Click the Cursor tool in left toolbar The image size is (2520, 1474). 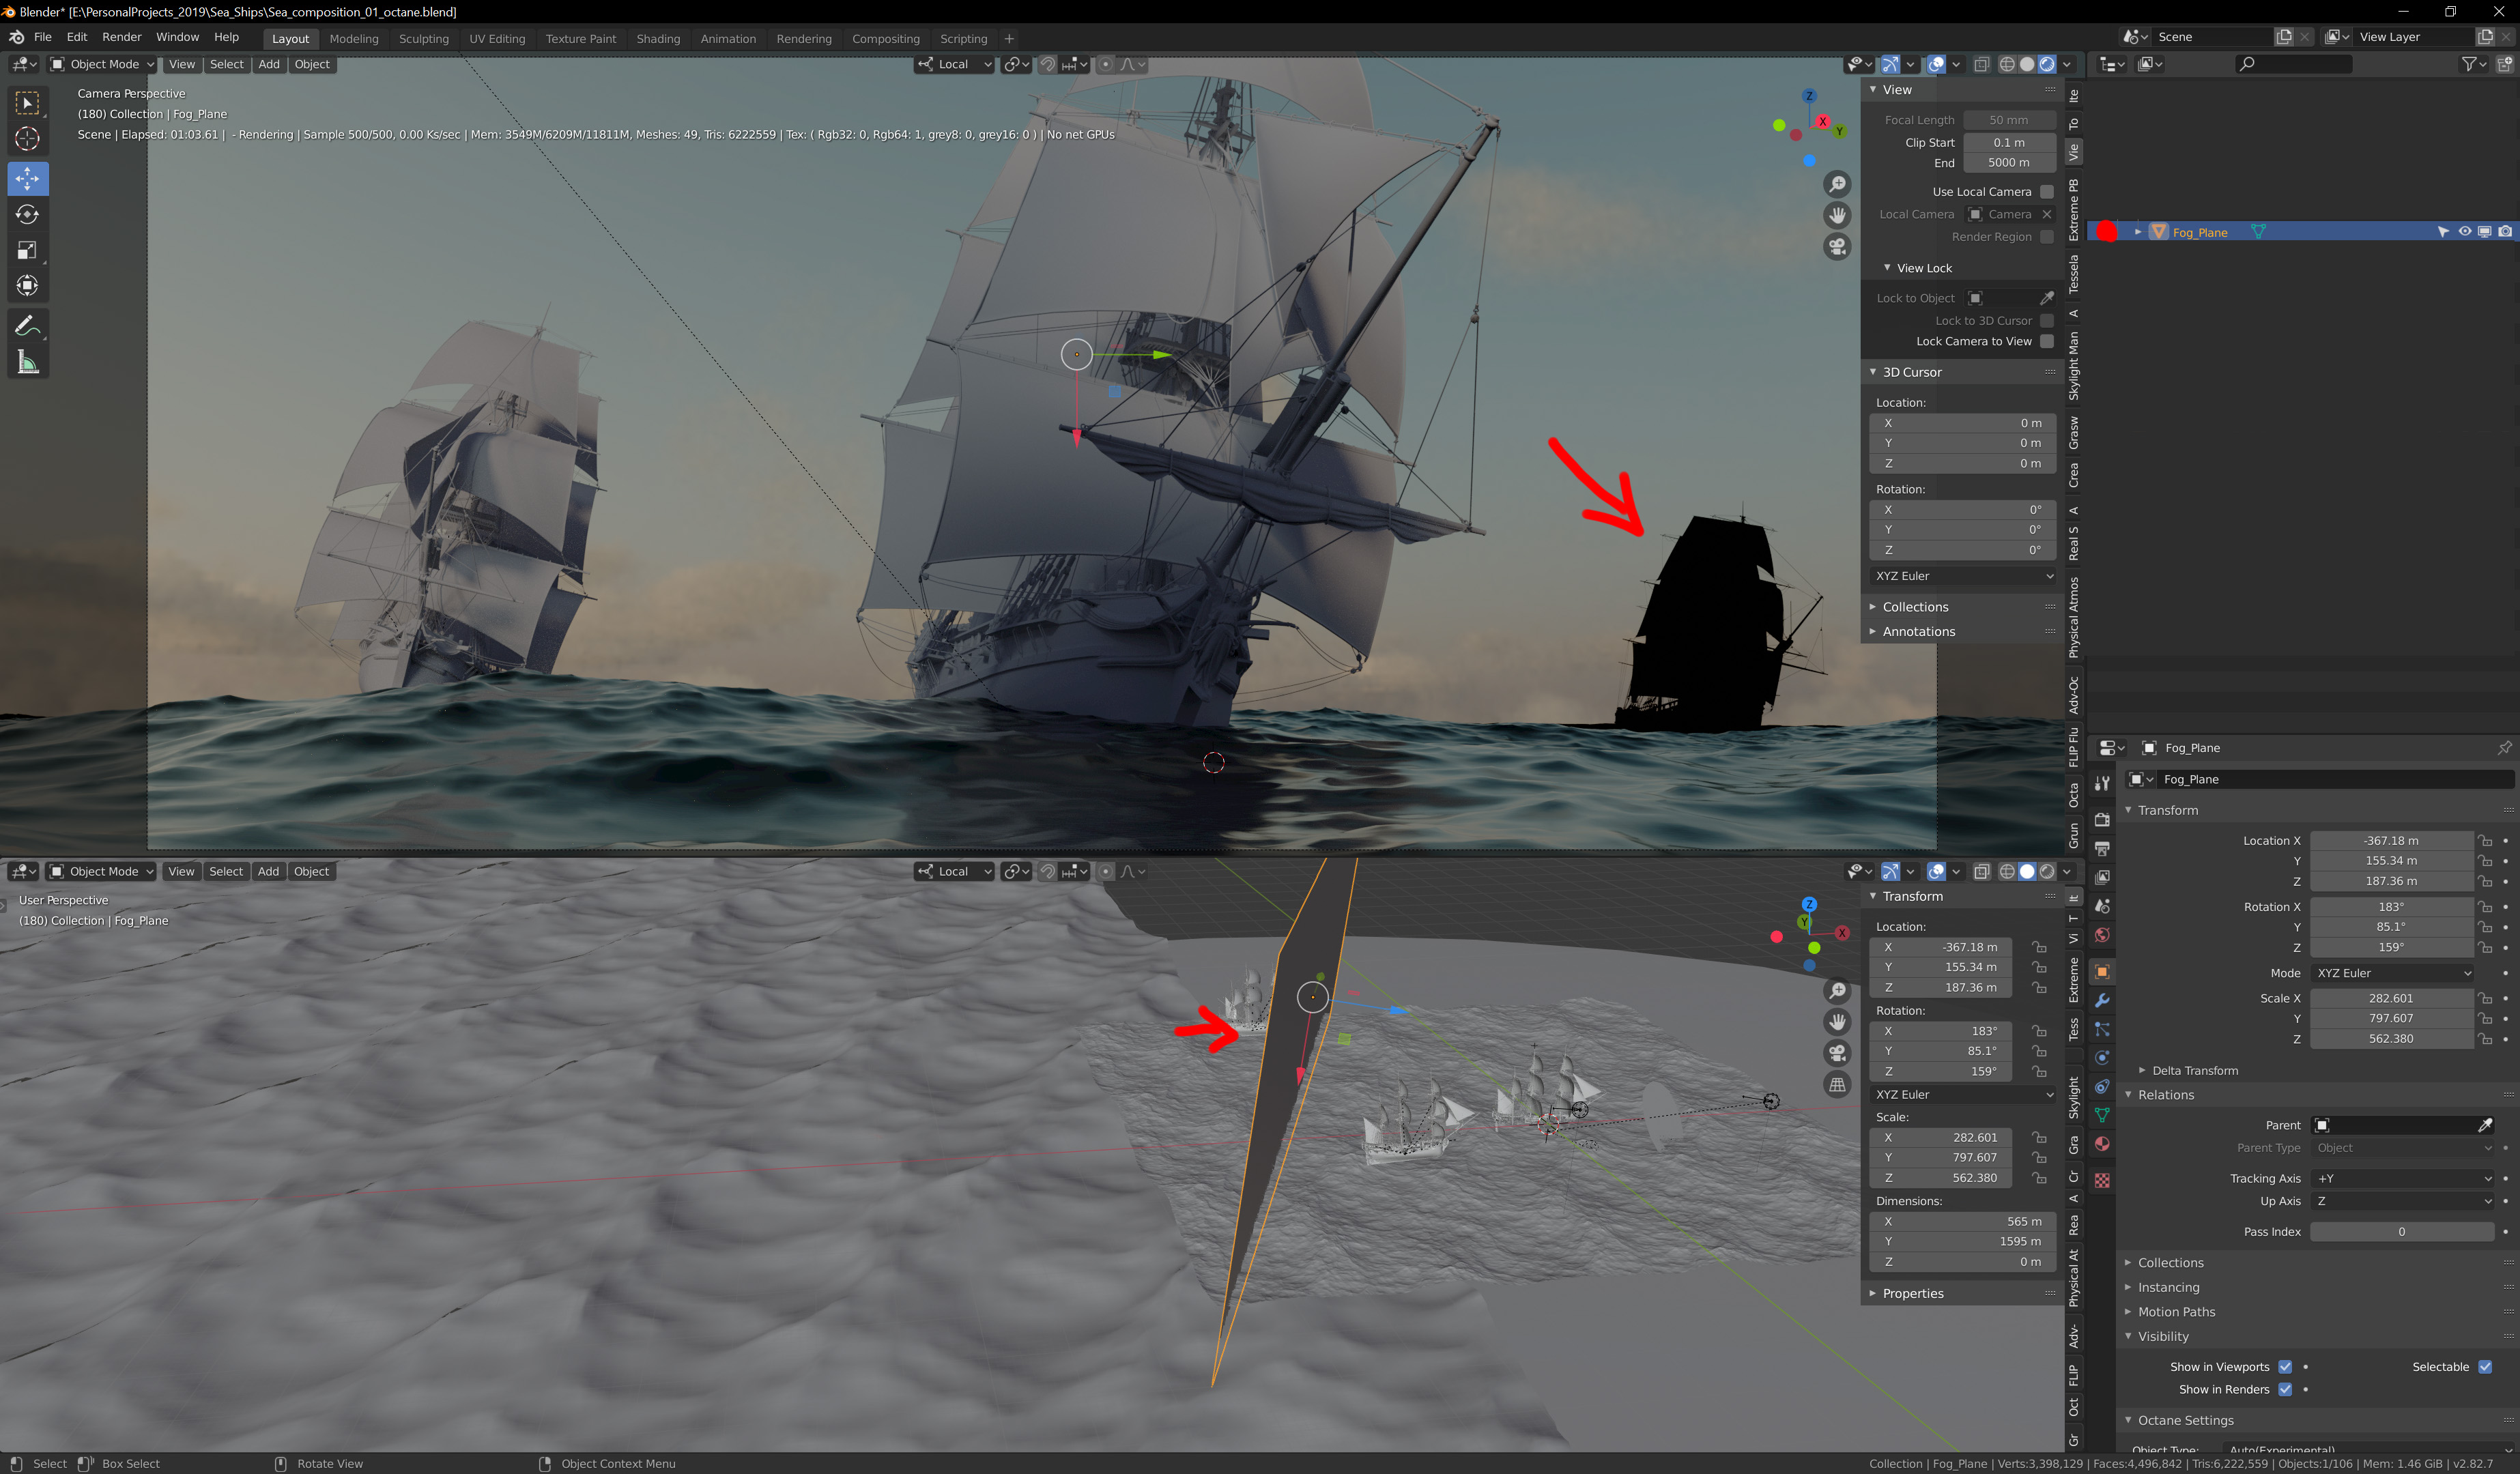27,139
